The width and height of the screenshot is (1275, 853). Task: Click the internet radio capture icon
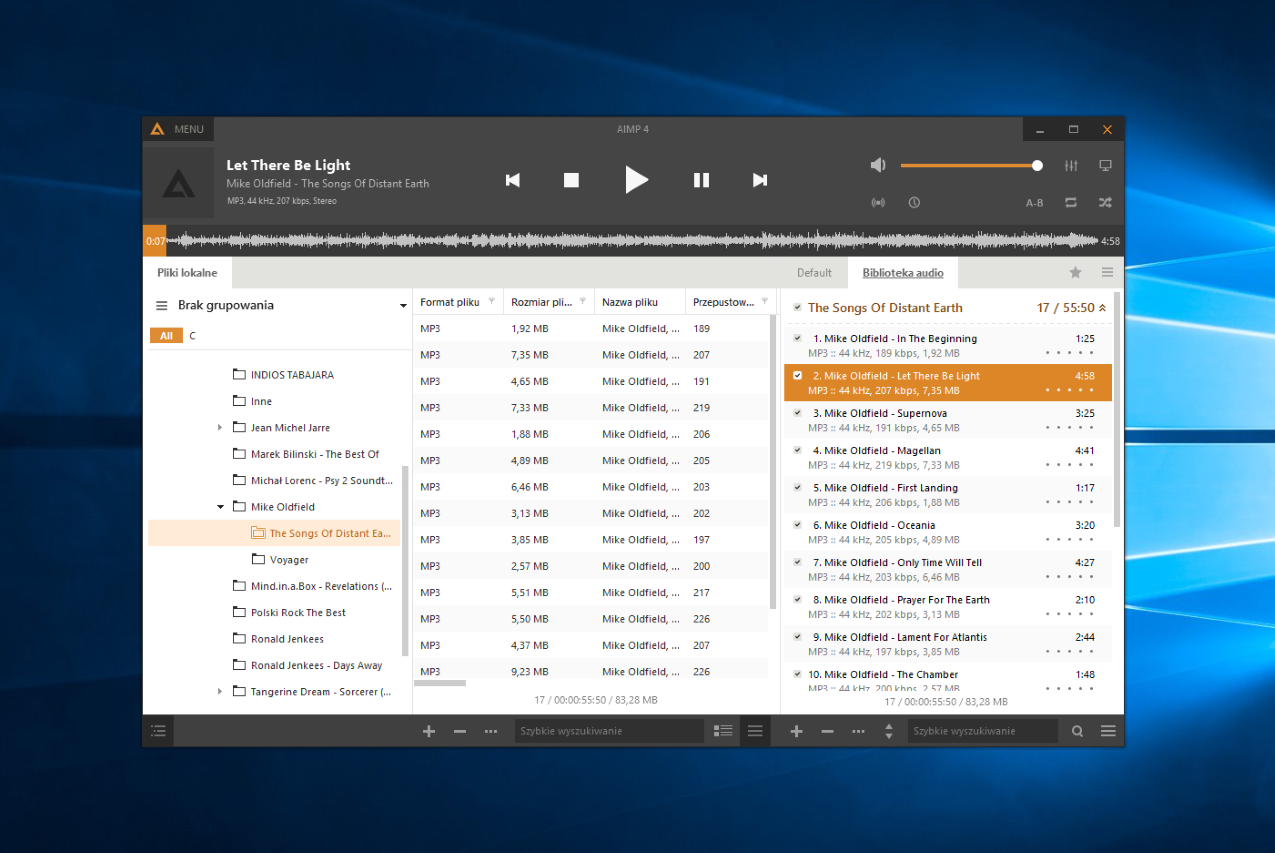(x=879, y=202)
